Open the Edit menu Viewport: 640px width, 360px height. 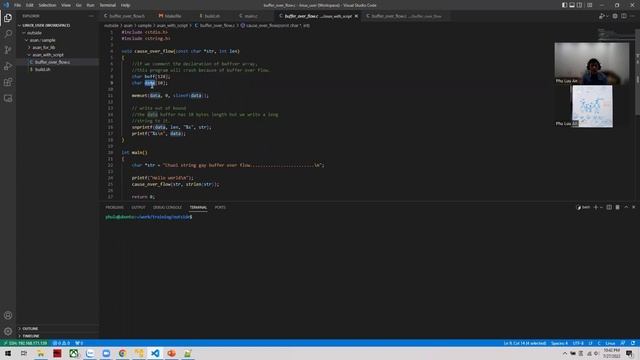[29, 5]
